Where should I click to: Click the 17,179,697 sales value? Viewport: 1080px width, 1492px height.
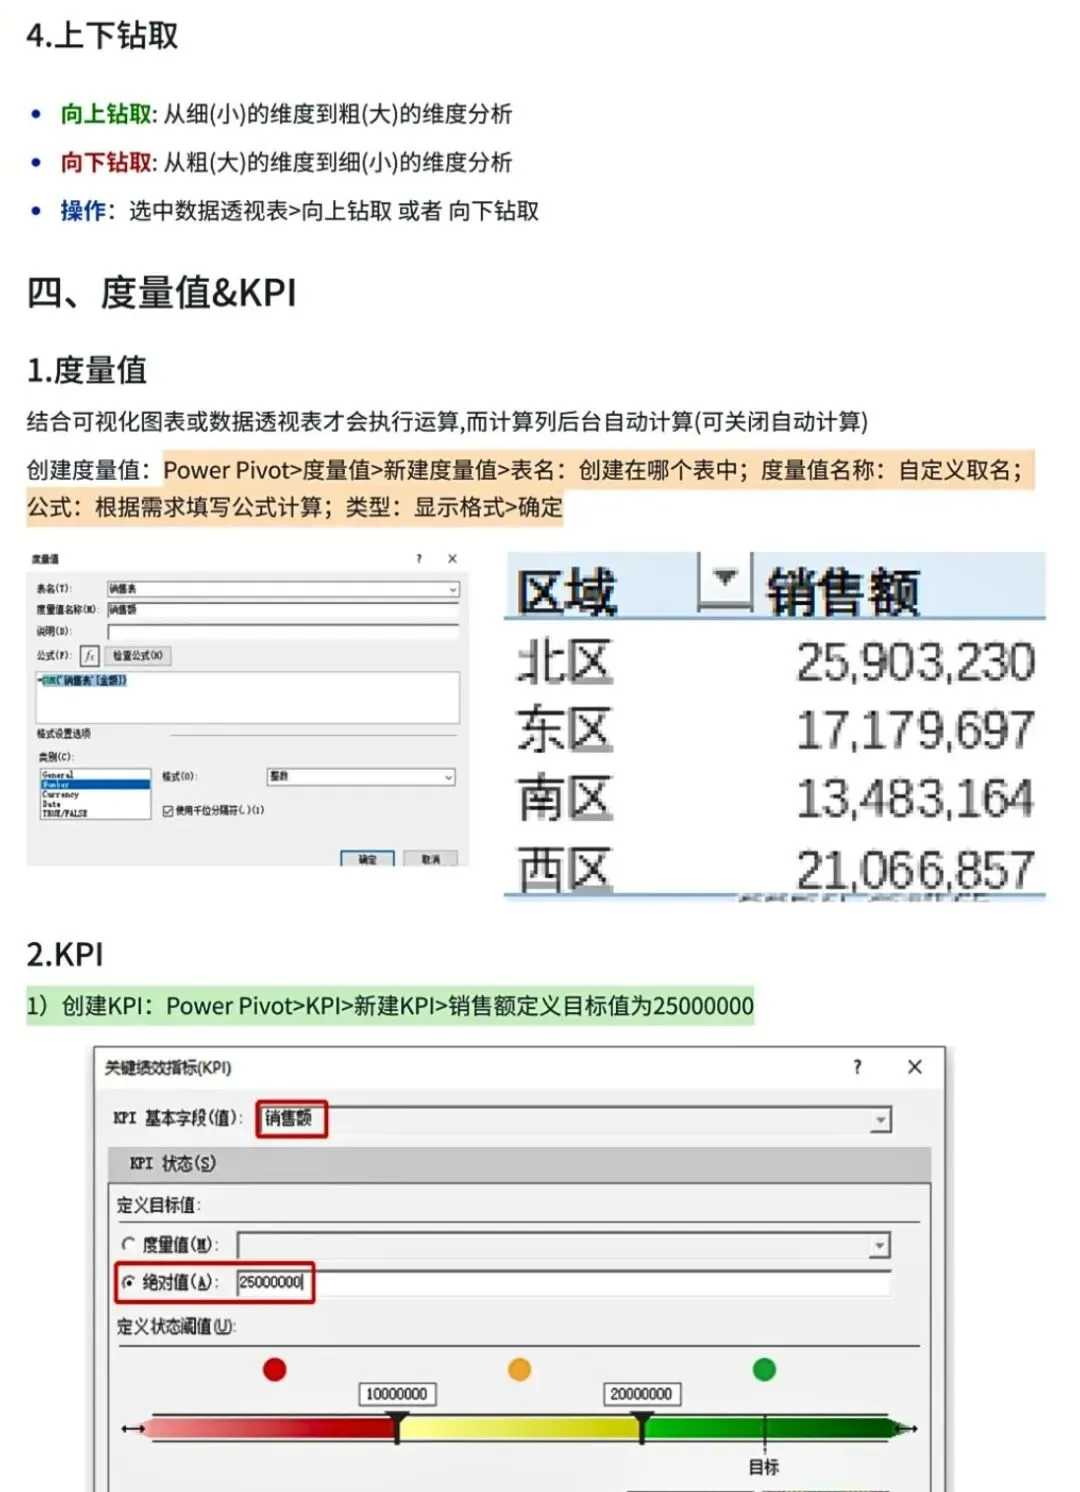(x=915, y=730)
